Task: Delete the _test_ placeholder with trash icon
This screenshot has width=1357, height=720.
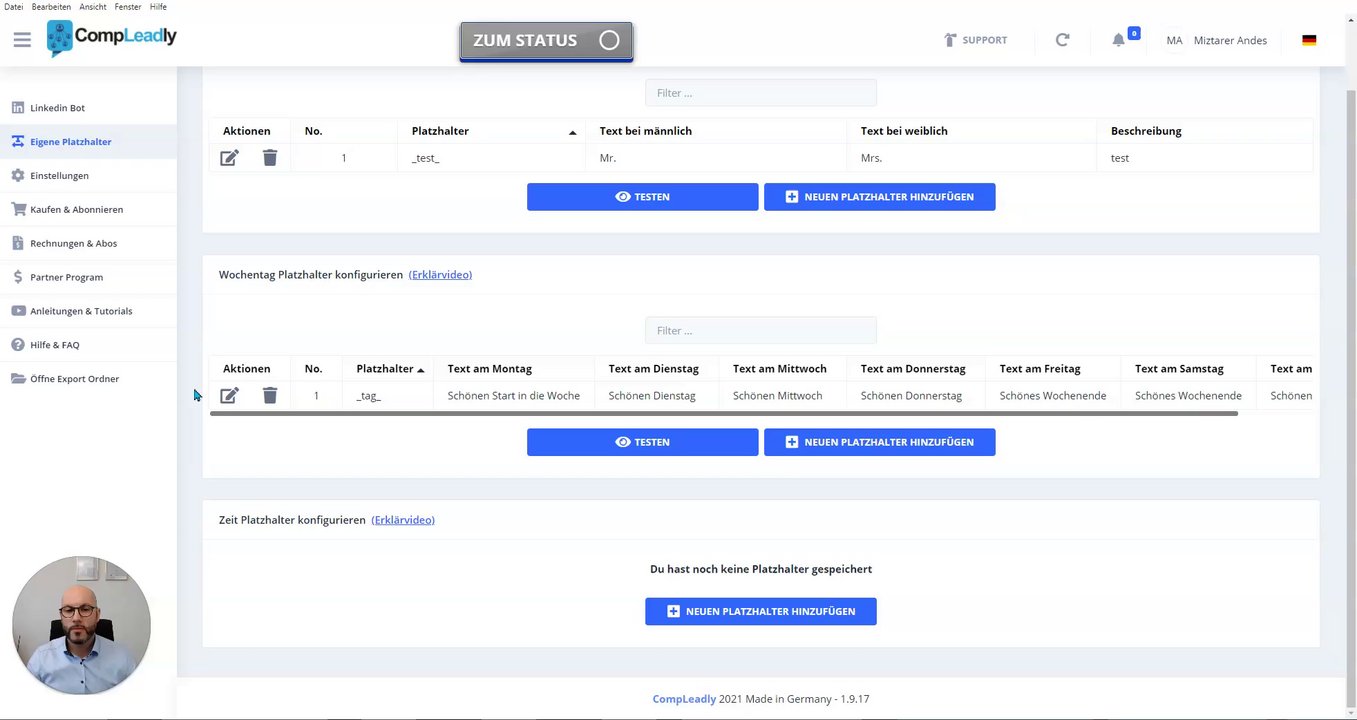Action: click(x=270, y=158)
